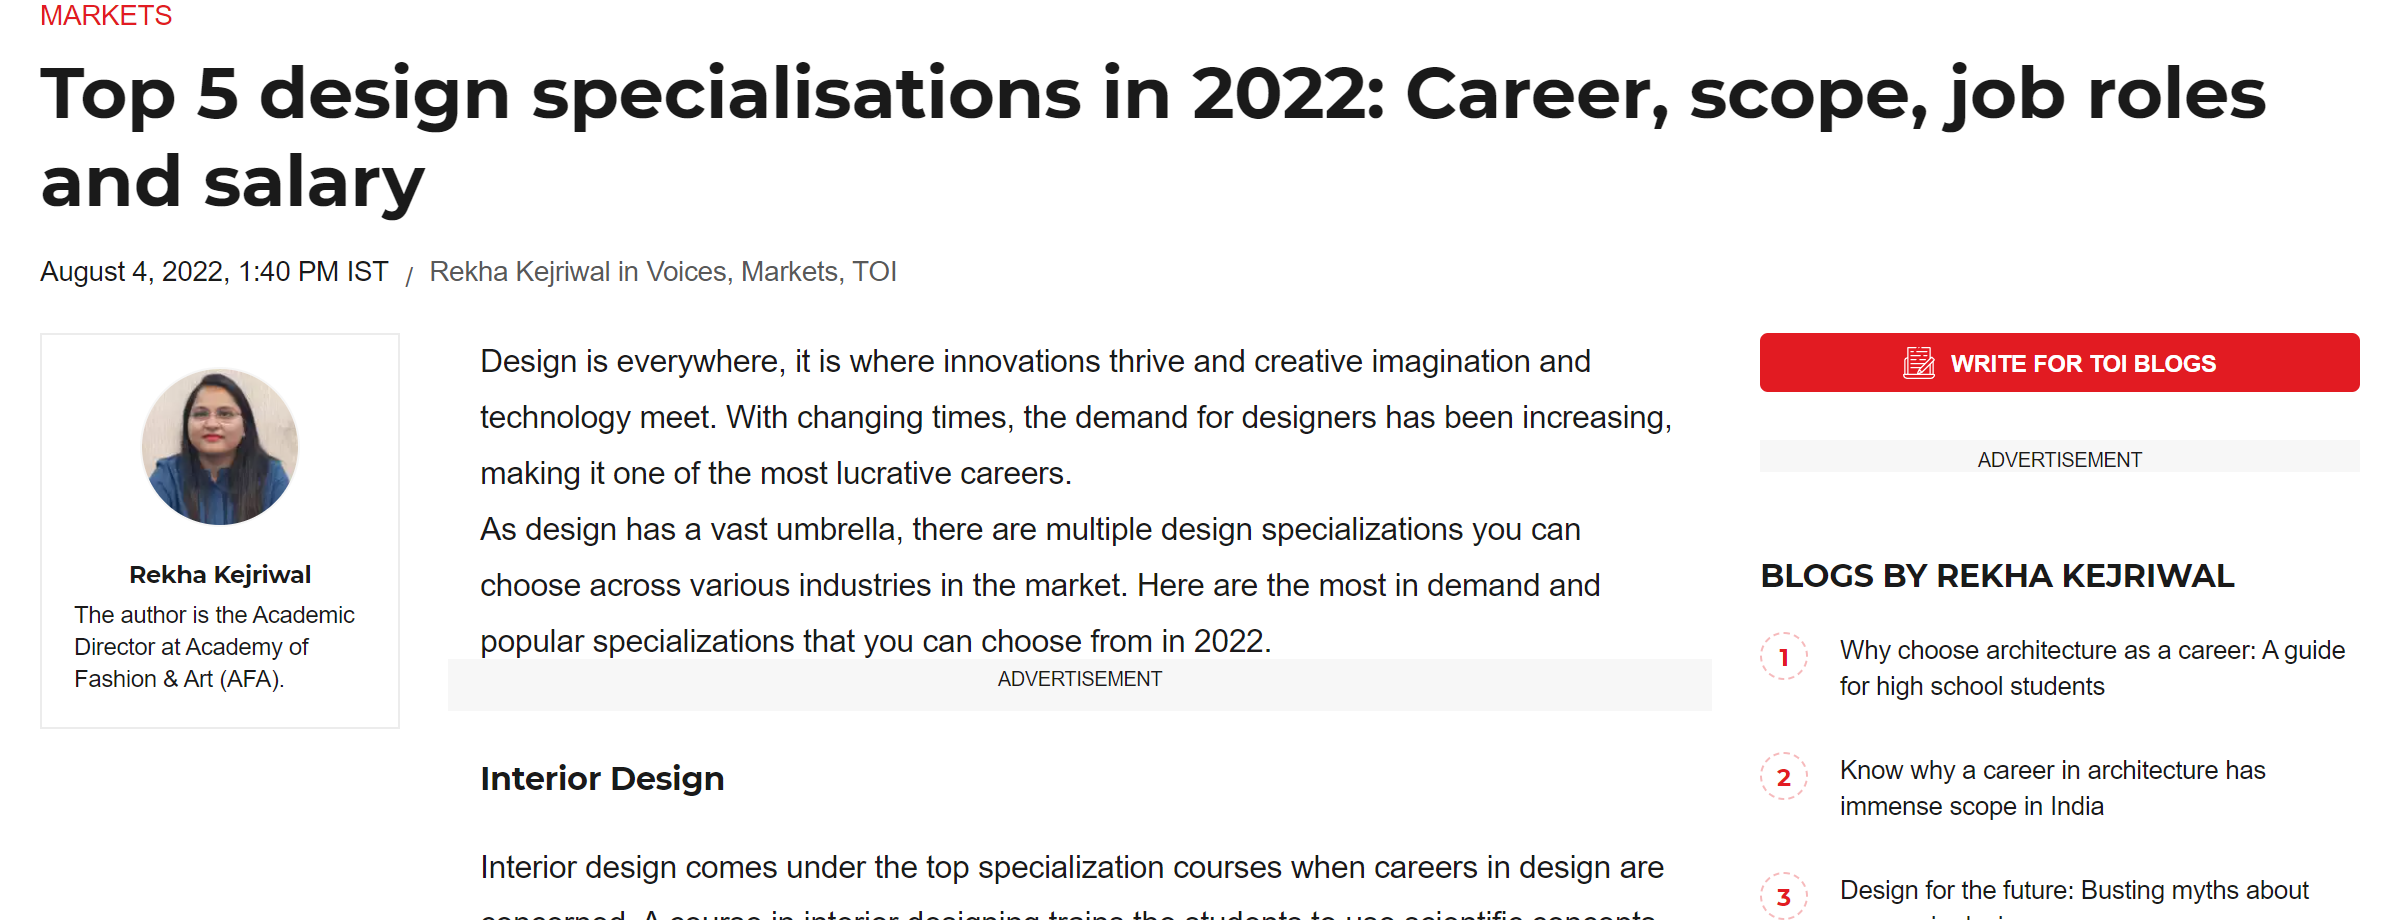
Task: Open blog Design for the future: Busting myths
Action: click(x=2074, y=898)
